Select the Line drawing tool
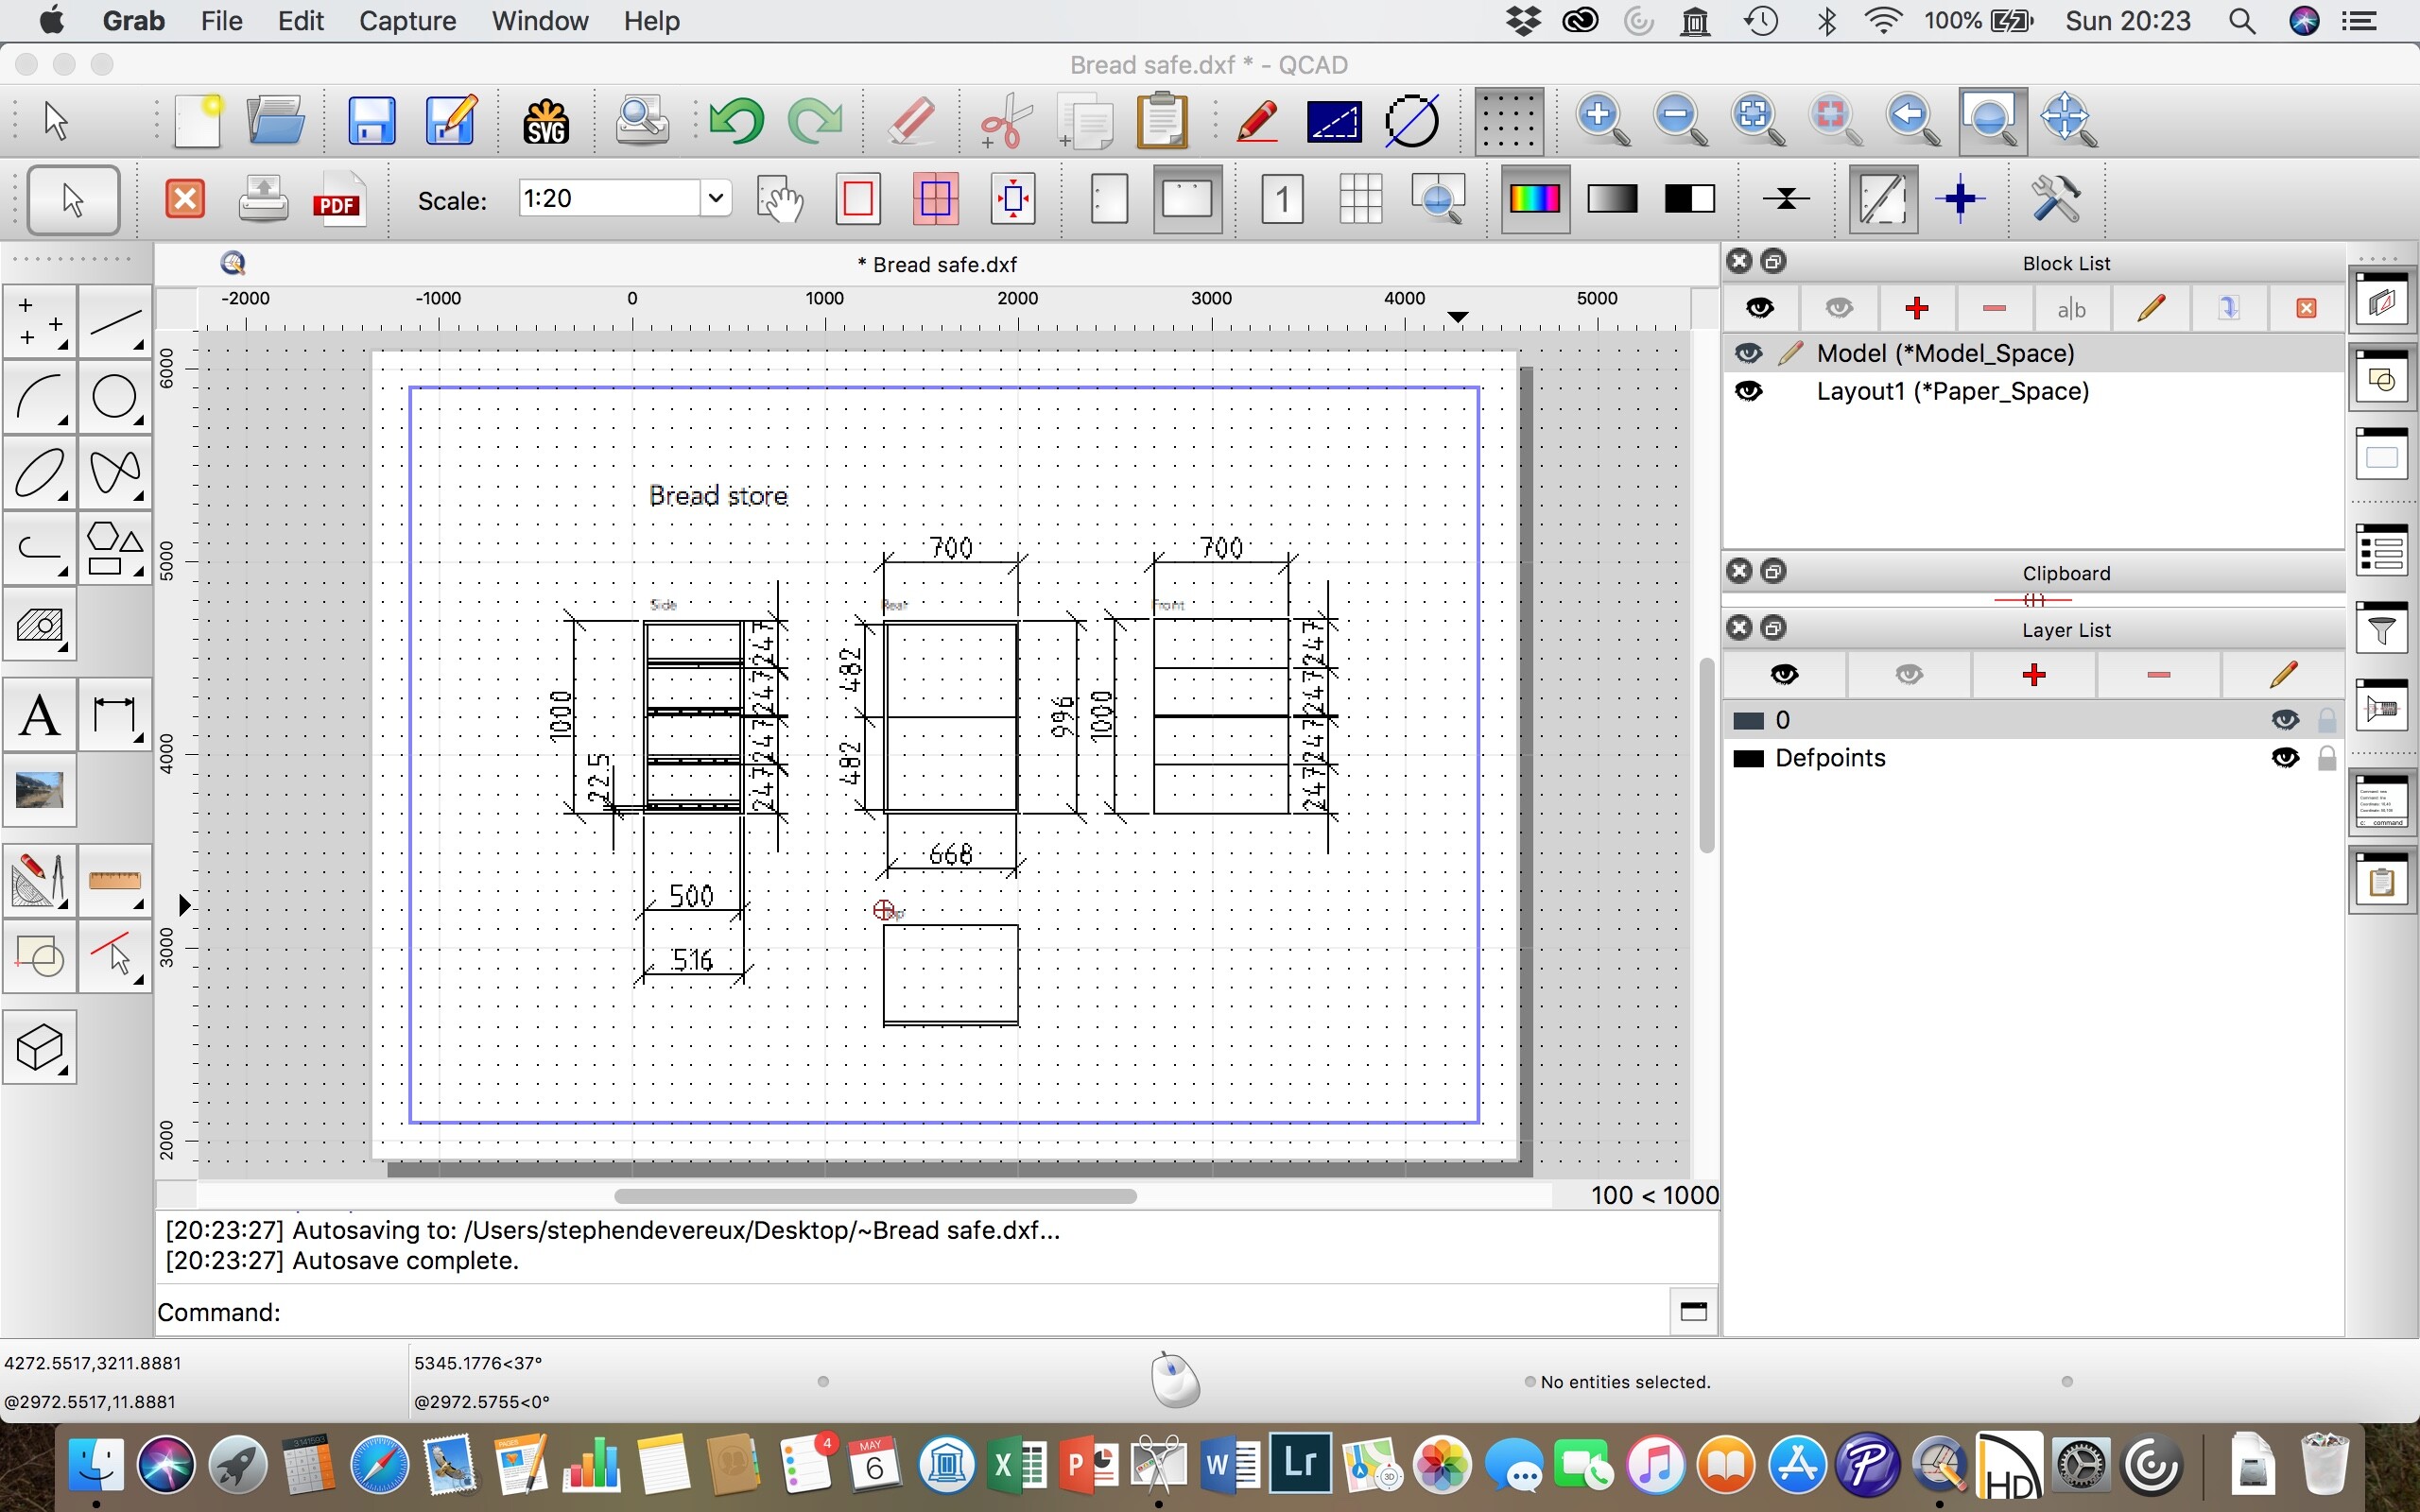The height and width of the screenshot is (1512, 2420). pyautogui.click(x=114, y=322)
